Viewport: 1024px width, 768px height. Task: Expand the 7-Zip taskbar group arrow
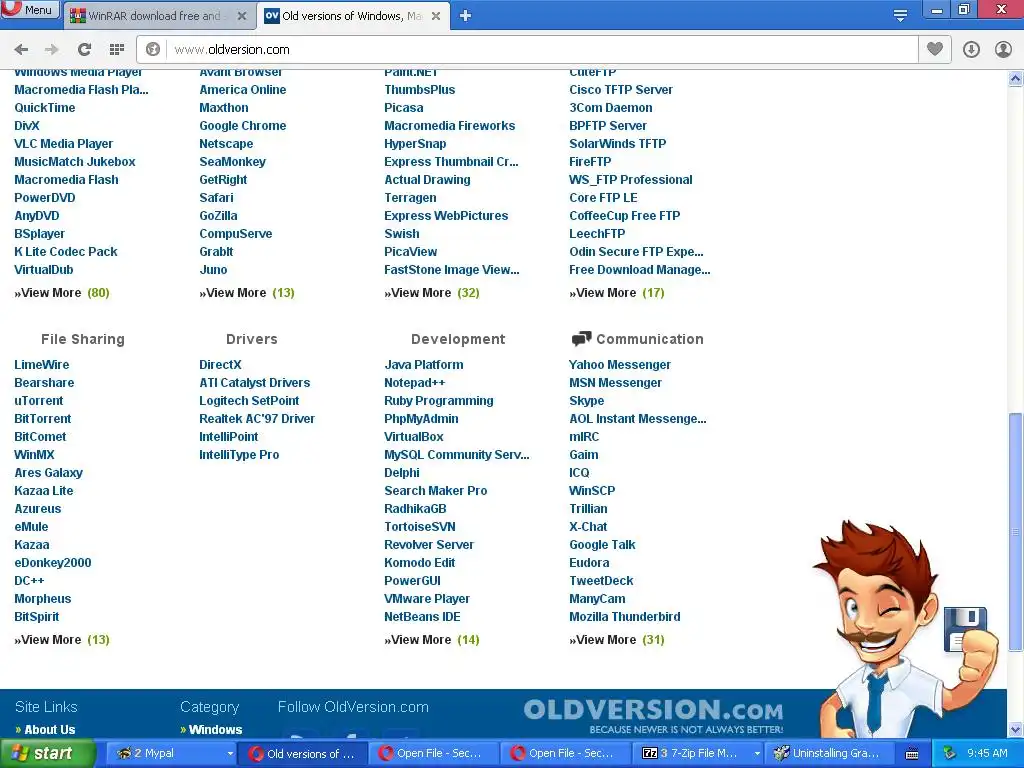(757, 754)
